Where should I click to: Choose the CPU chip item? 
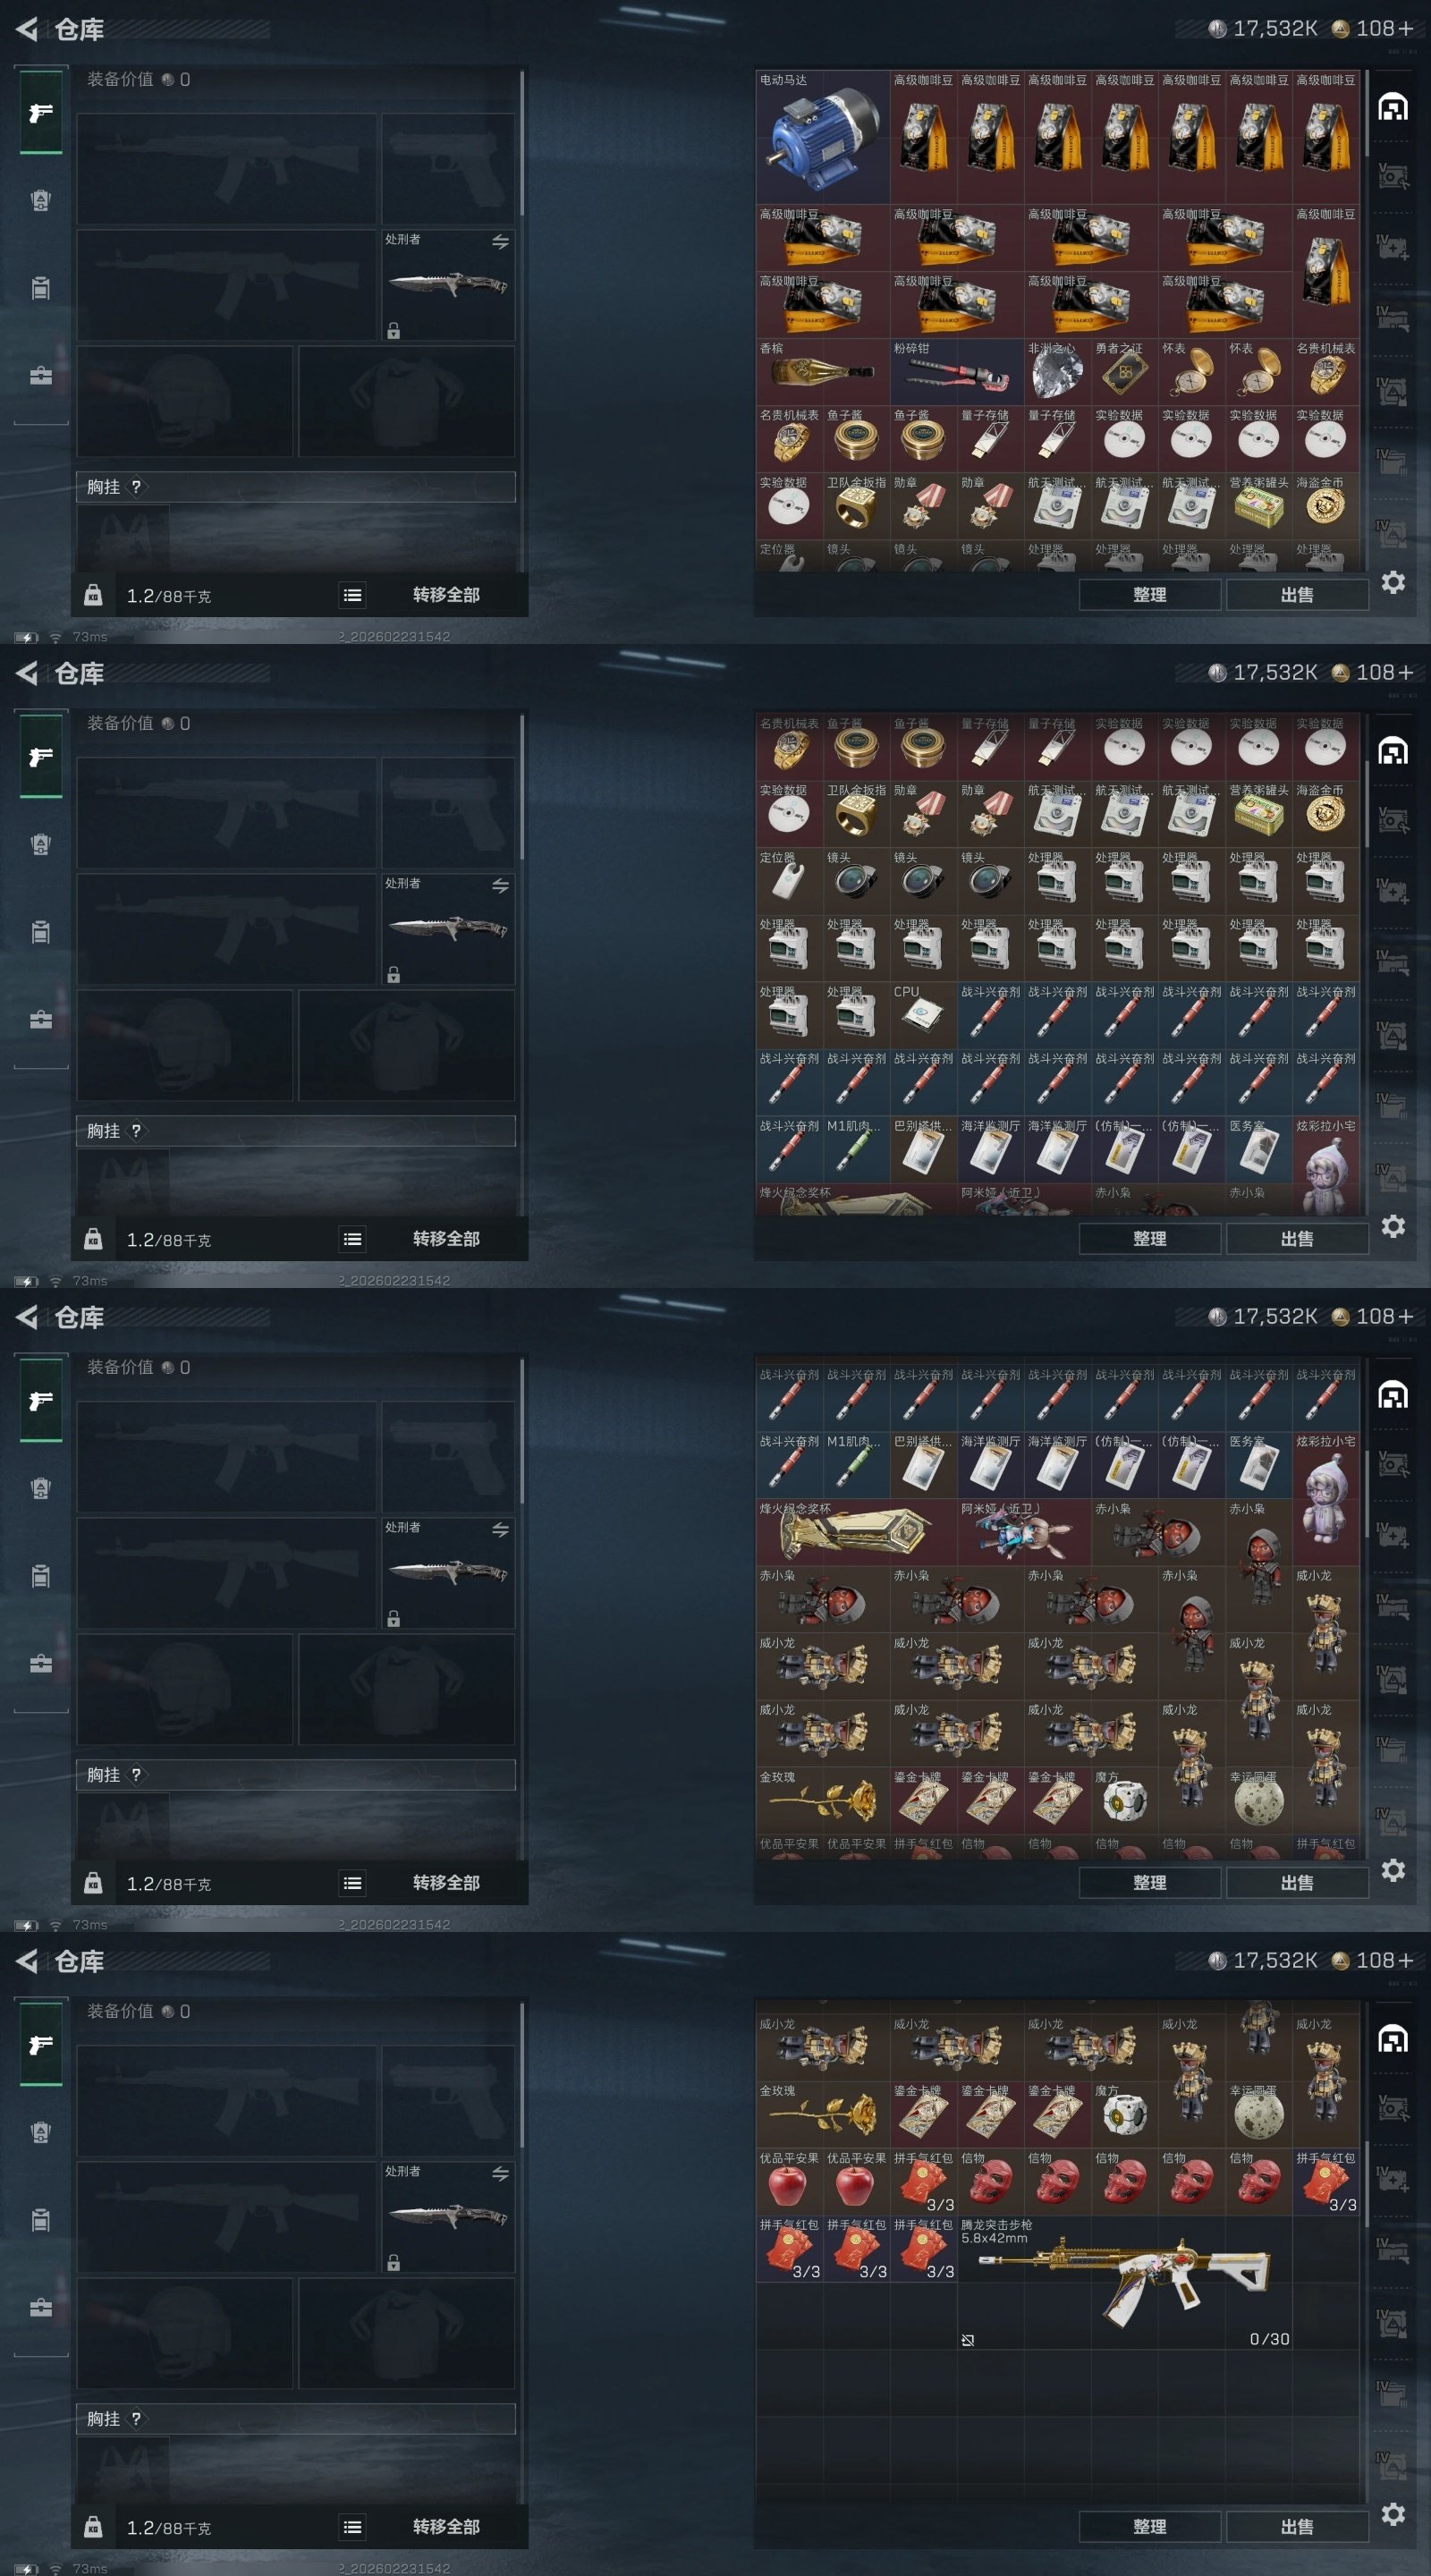[924, 1016]
